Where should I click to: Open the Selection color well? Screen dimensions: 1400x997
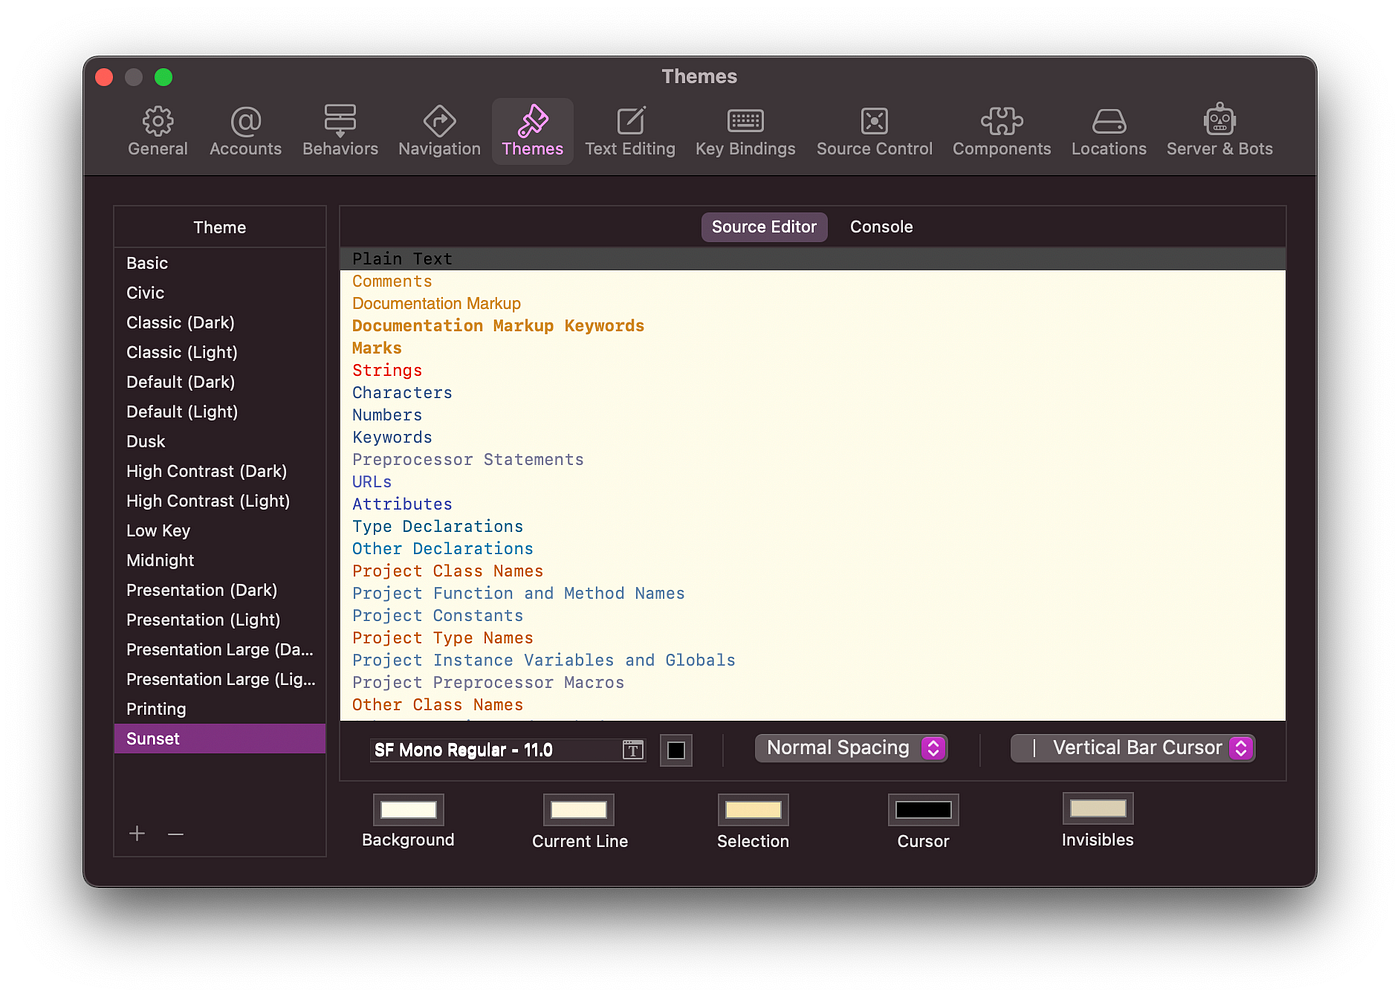pos(753,809)
